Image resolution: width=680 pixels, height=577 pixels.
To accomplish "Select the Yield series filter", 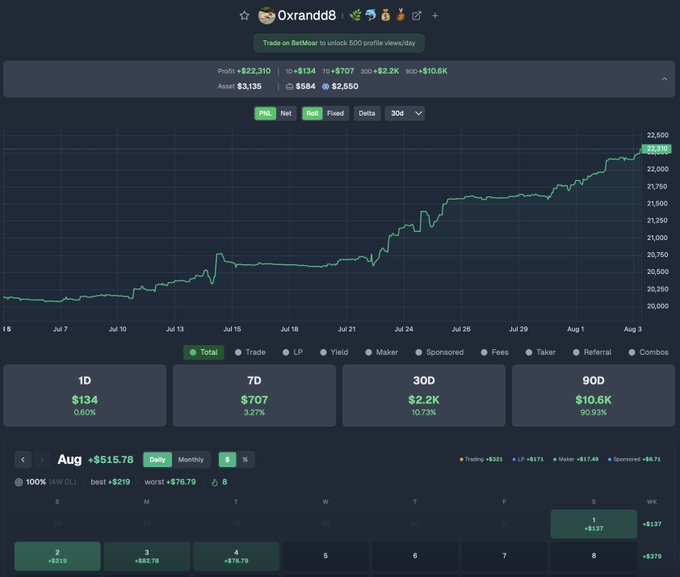I will (x=334, y=352).
